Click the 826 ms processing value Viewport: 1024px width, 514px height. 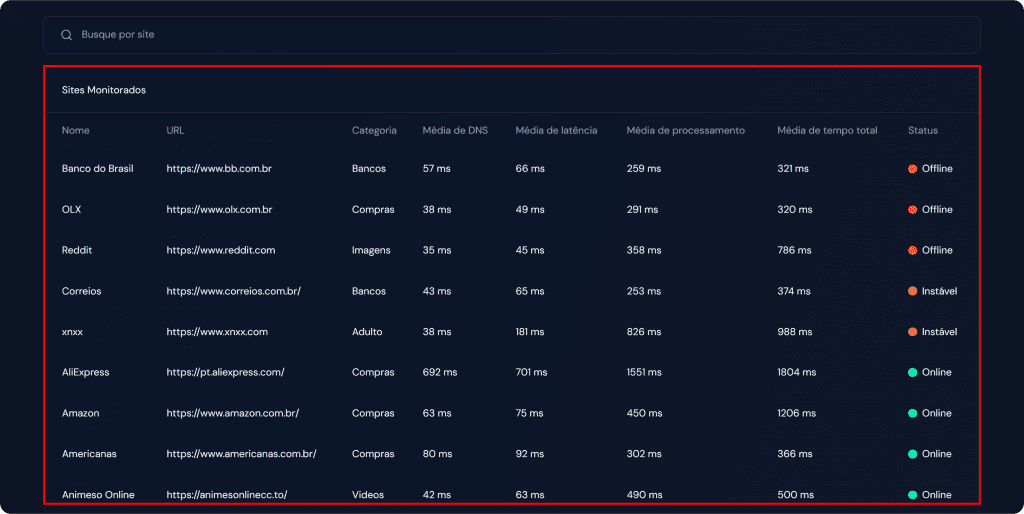pos(644,332)
